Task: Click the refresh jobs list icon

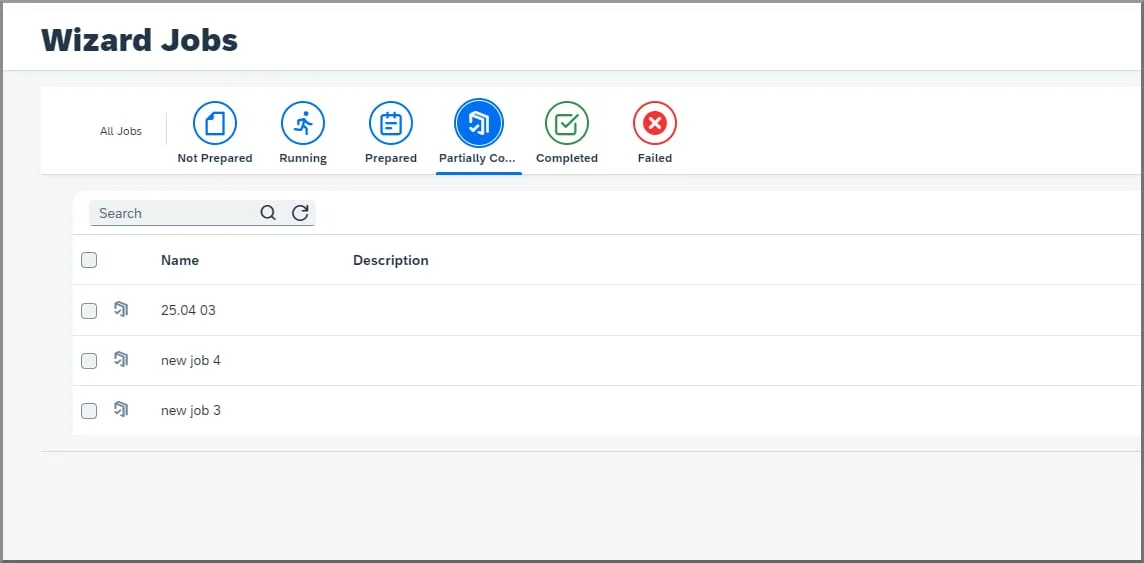Action: pos(300,213)
